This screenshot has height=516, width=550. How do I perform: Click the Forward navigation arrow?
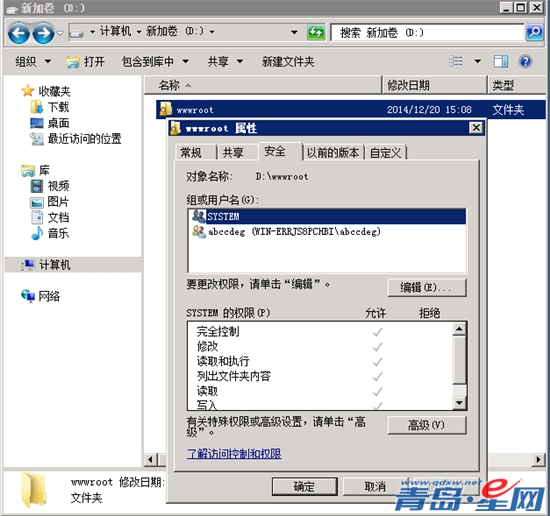point(43,33)
